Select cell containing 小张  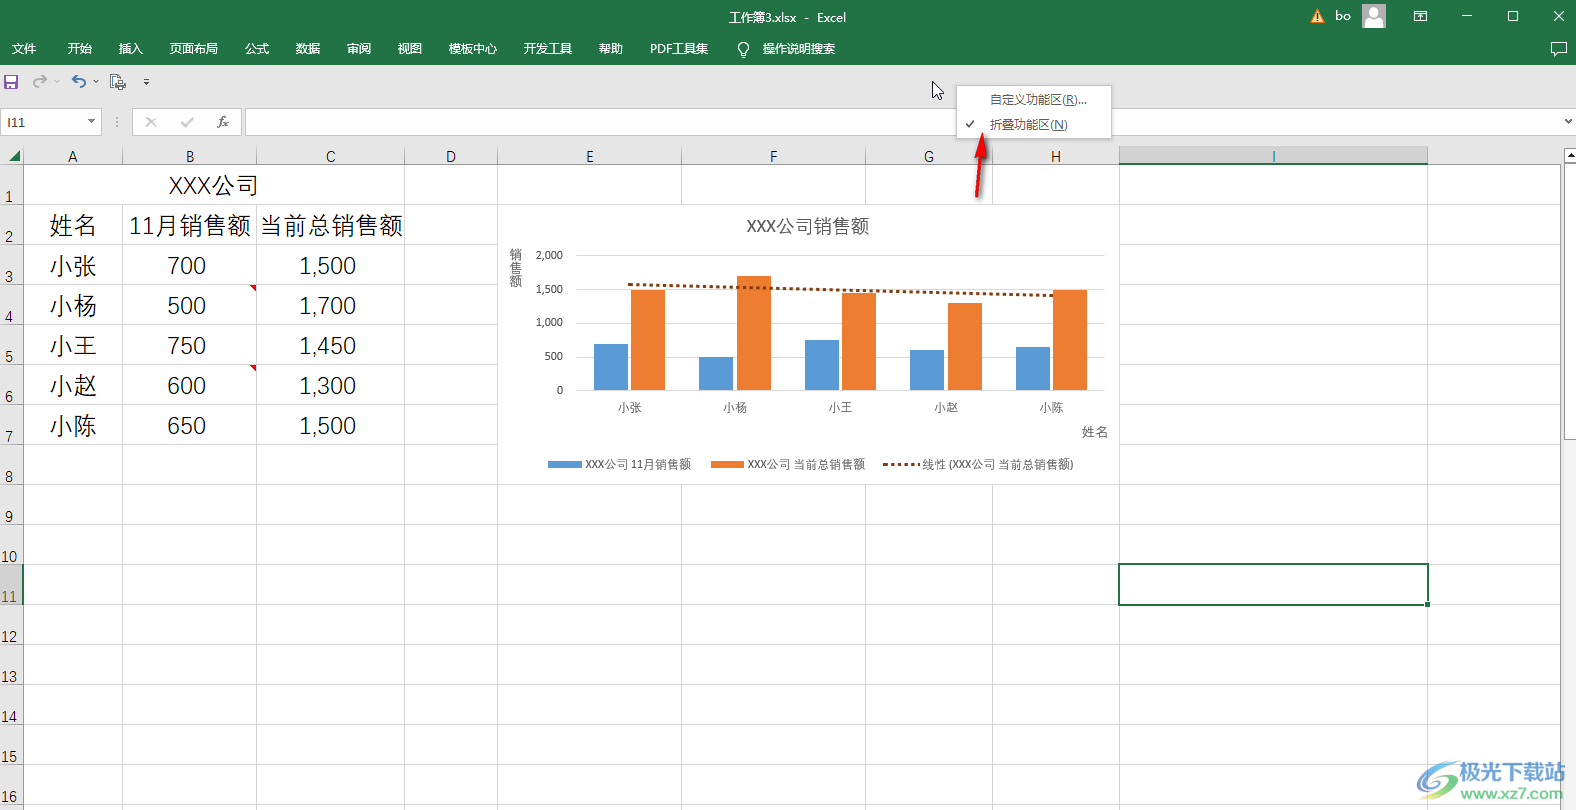[73, 265]
